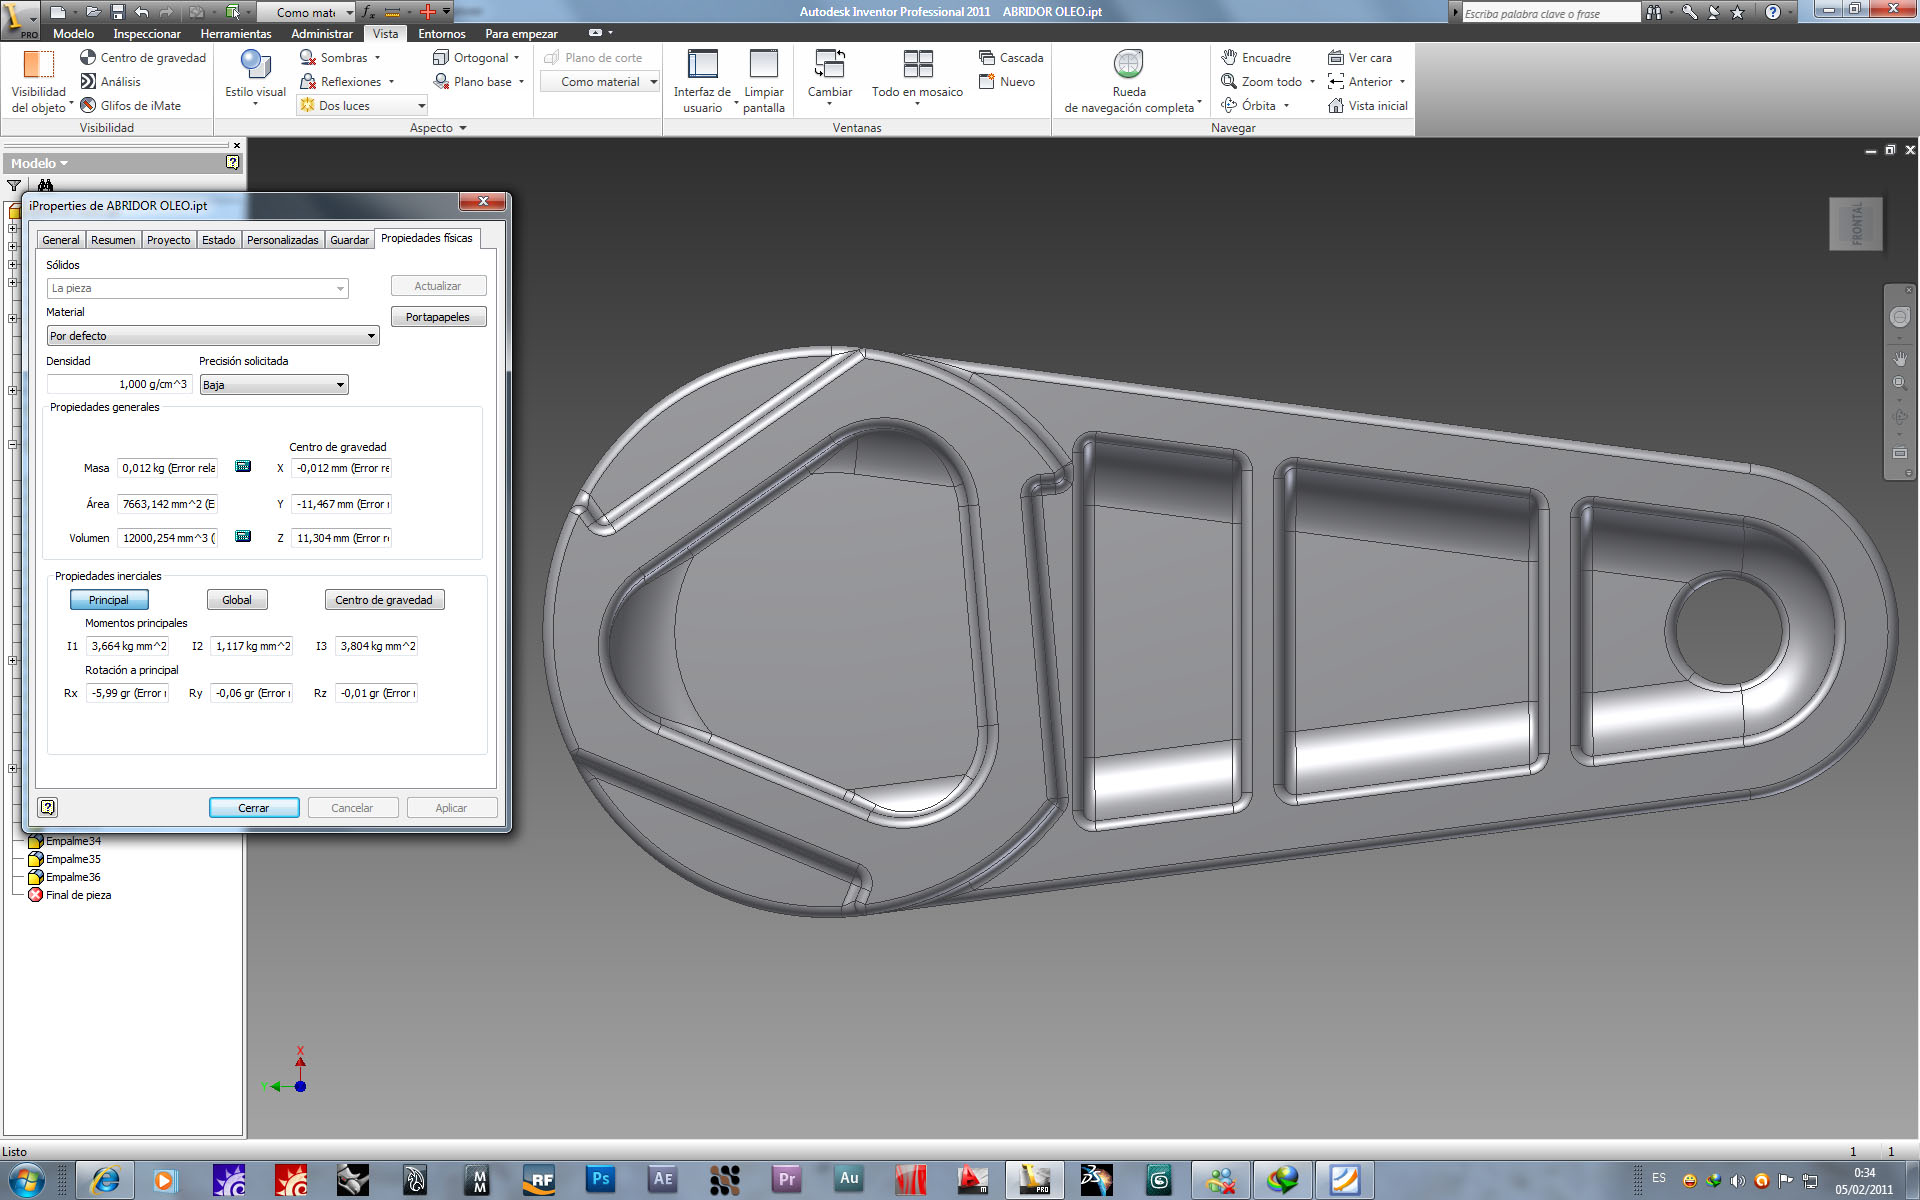The height and width of the screenshot is (1200, 1920).
Task: Open the Inspeccionar ribbon tab
Action: (147, 34)
